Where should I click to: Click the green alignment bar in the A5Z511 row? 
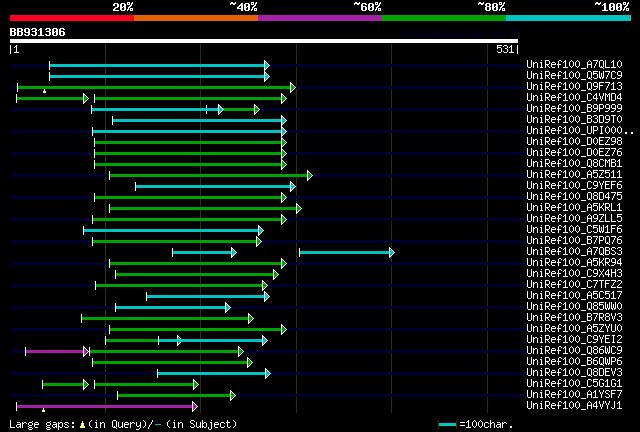(211, 176)
